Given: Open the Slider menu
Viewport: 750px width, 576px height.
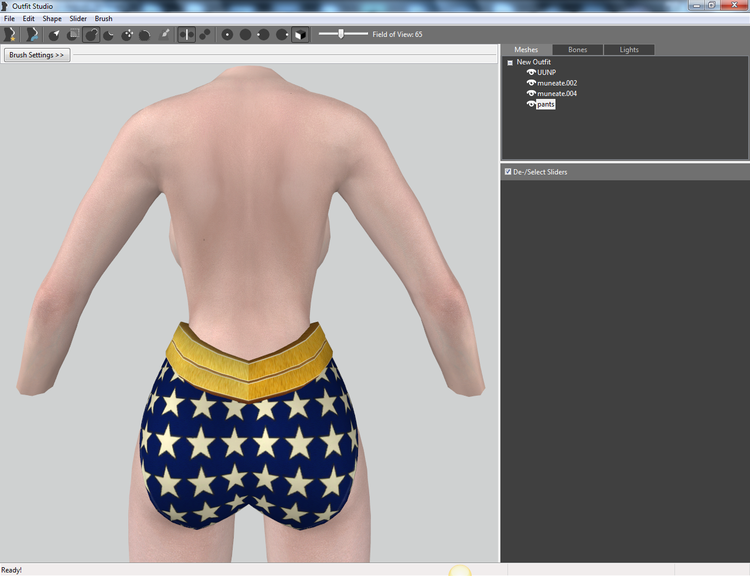Looking at the screenshot, I should [x=78, y=19].
